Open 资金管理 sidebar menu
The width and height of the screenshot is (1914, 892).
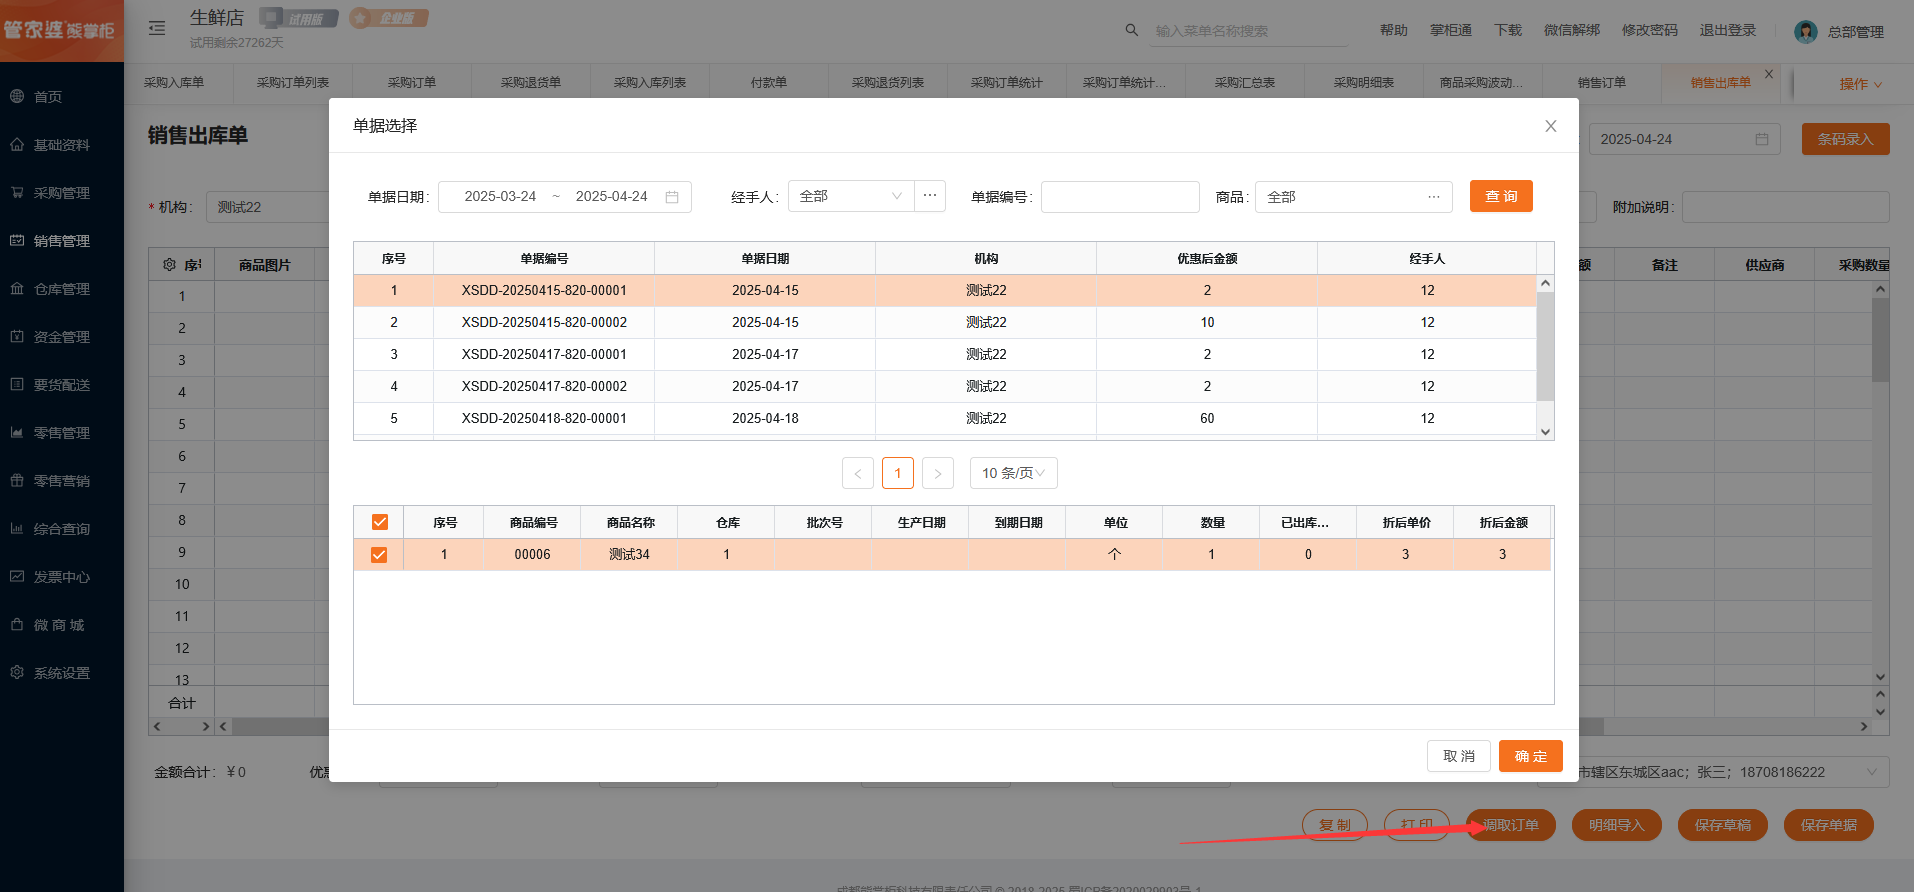61,337
